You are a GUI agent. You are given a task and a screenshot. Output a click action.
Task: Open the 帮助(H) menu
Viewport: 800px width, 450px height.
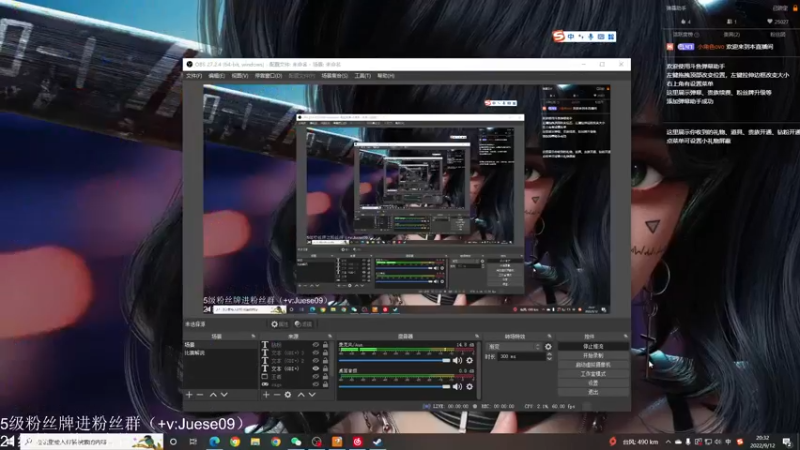386,76
